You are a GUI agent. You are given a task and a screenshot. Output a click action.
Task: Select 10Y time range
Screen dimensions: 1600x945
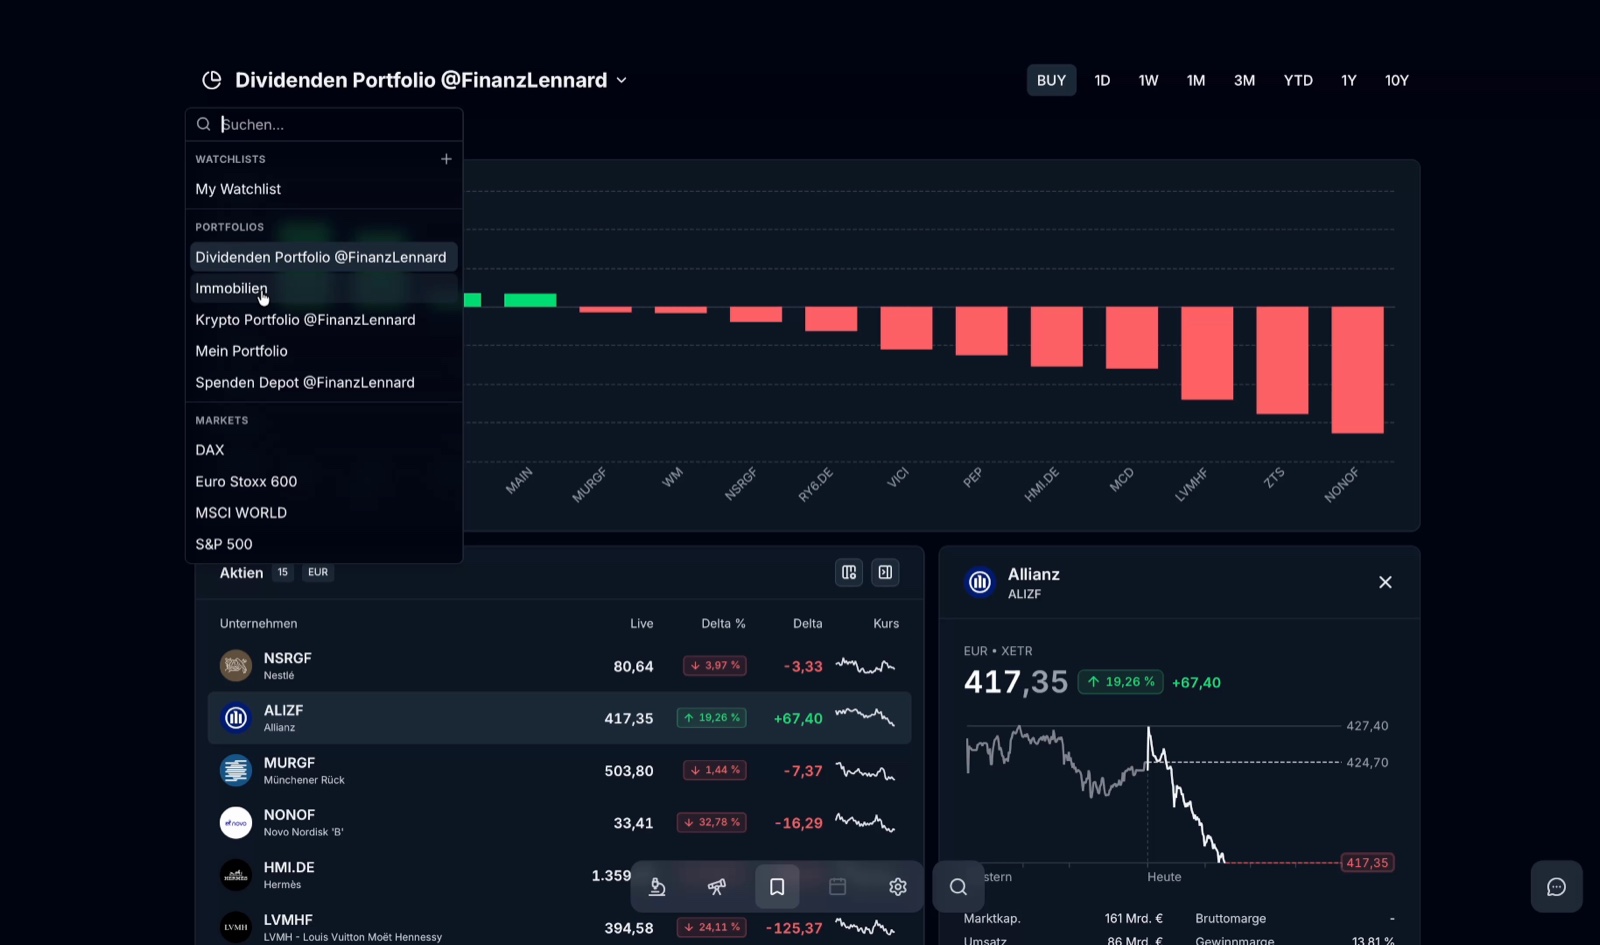(x=1397, y=80)
